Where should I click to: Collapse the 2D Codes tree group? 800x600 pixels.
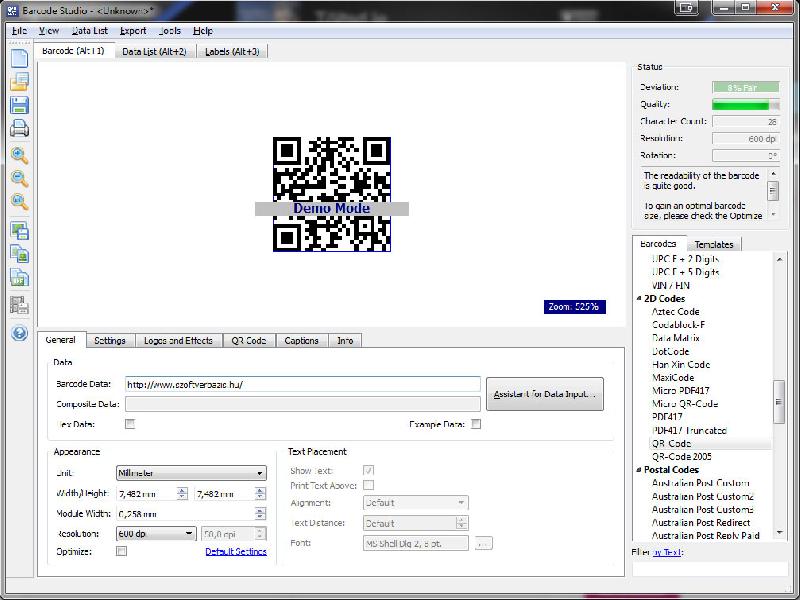click(639, 298)
